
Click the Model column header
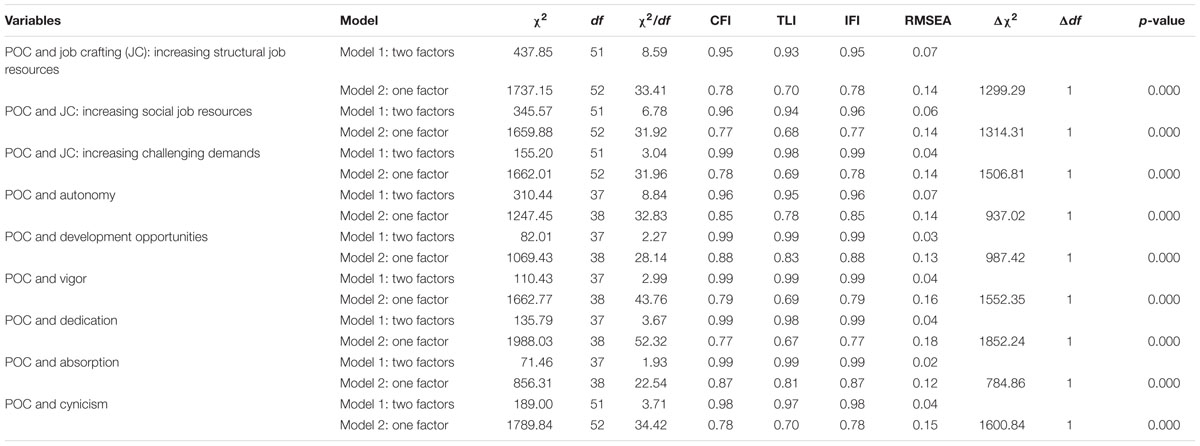tap(358, 20)
